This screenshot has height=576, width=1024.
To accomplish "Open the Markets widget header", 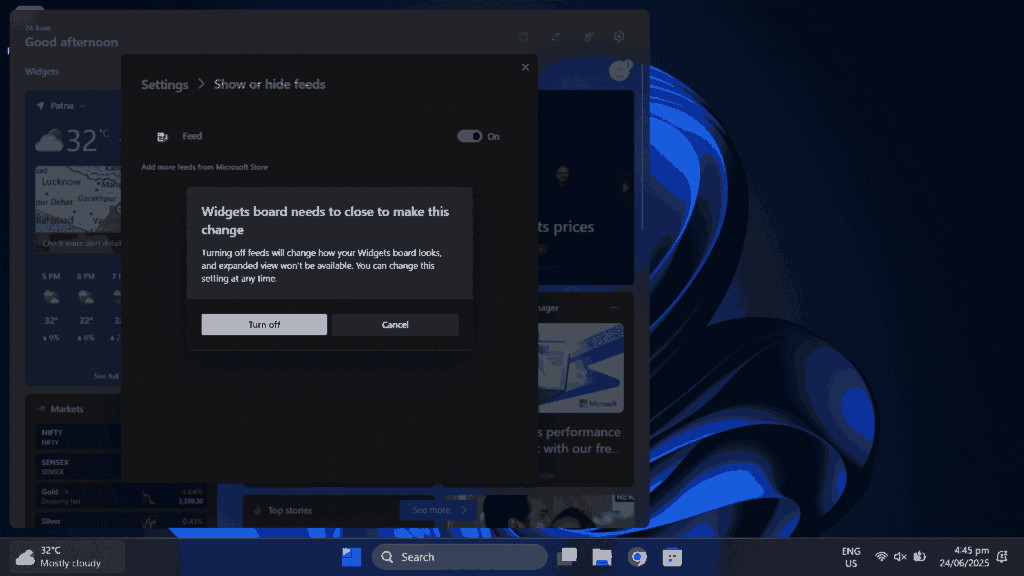I will pos(67,409).
